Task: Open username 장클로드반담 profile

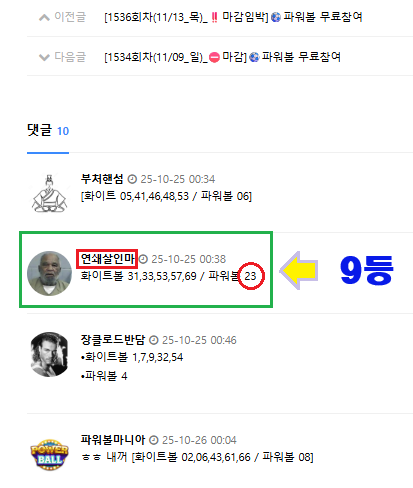Action: (113, 340)
